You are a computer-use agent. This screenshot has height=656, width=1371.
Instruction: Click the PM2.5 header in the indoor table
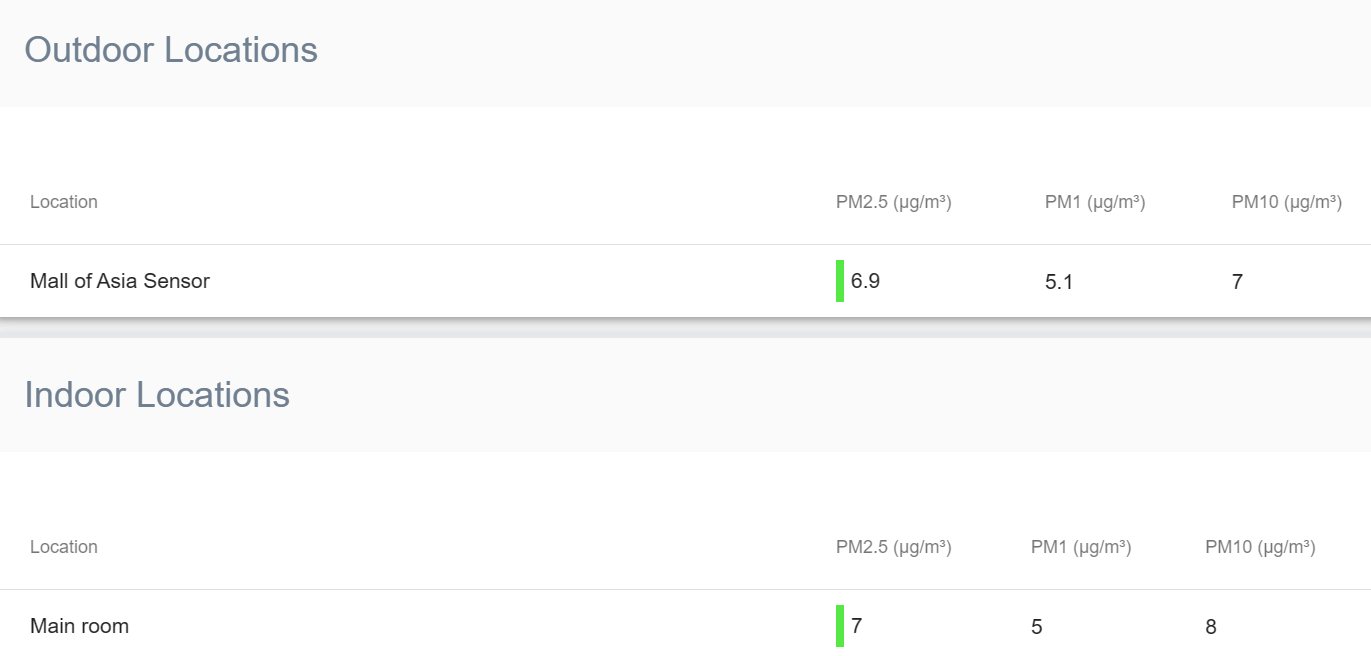pyautogui.click(x=893, y=547)
